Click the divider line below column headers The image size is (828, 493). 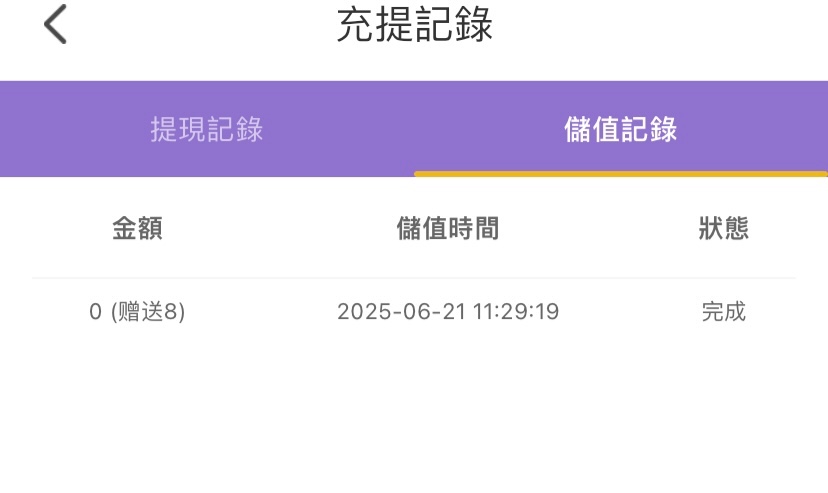click(414, 278)
